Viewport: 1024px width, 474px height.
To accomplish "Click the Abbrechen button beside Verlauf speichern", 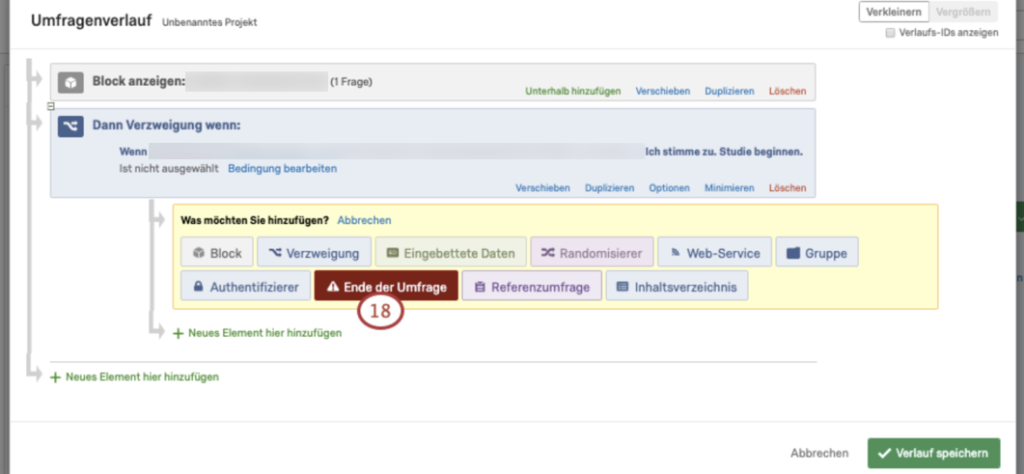I will pos(820,453).
